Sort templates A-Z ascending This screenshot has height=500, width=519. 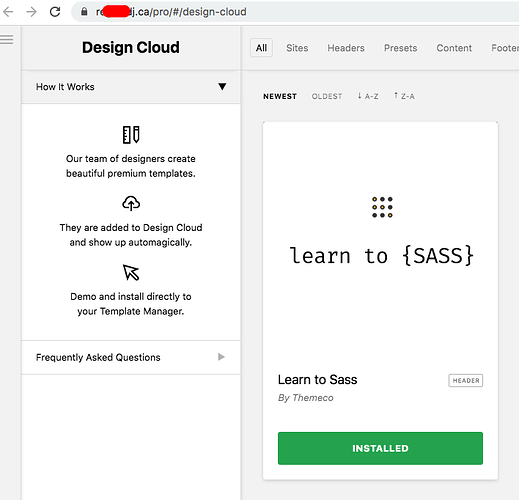(368, 96)
